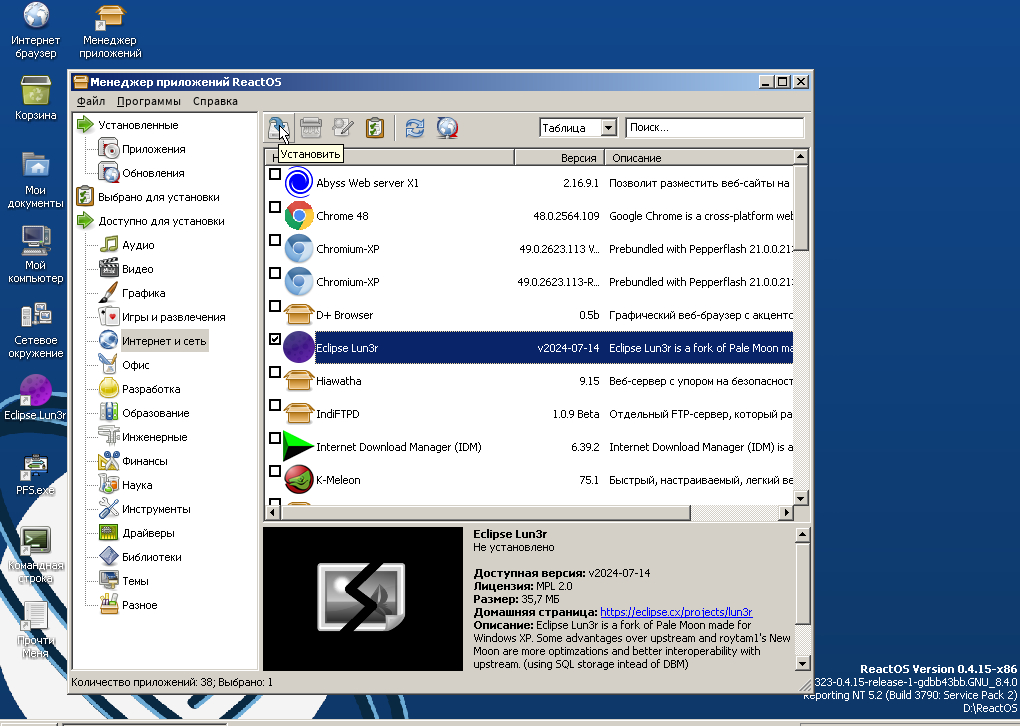
Task: Select the K-Meleon application row
Action: [x=530, y=480]
